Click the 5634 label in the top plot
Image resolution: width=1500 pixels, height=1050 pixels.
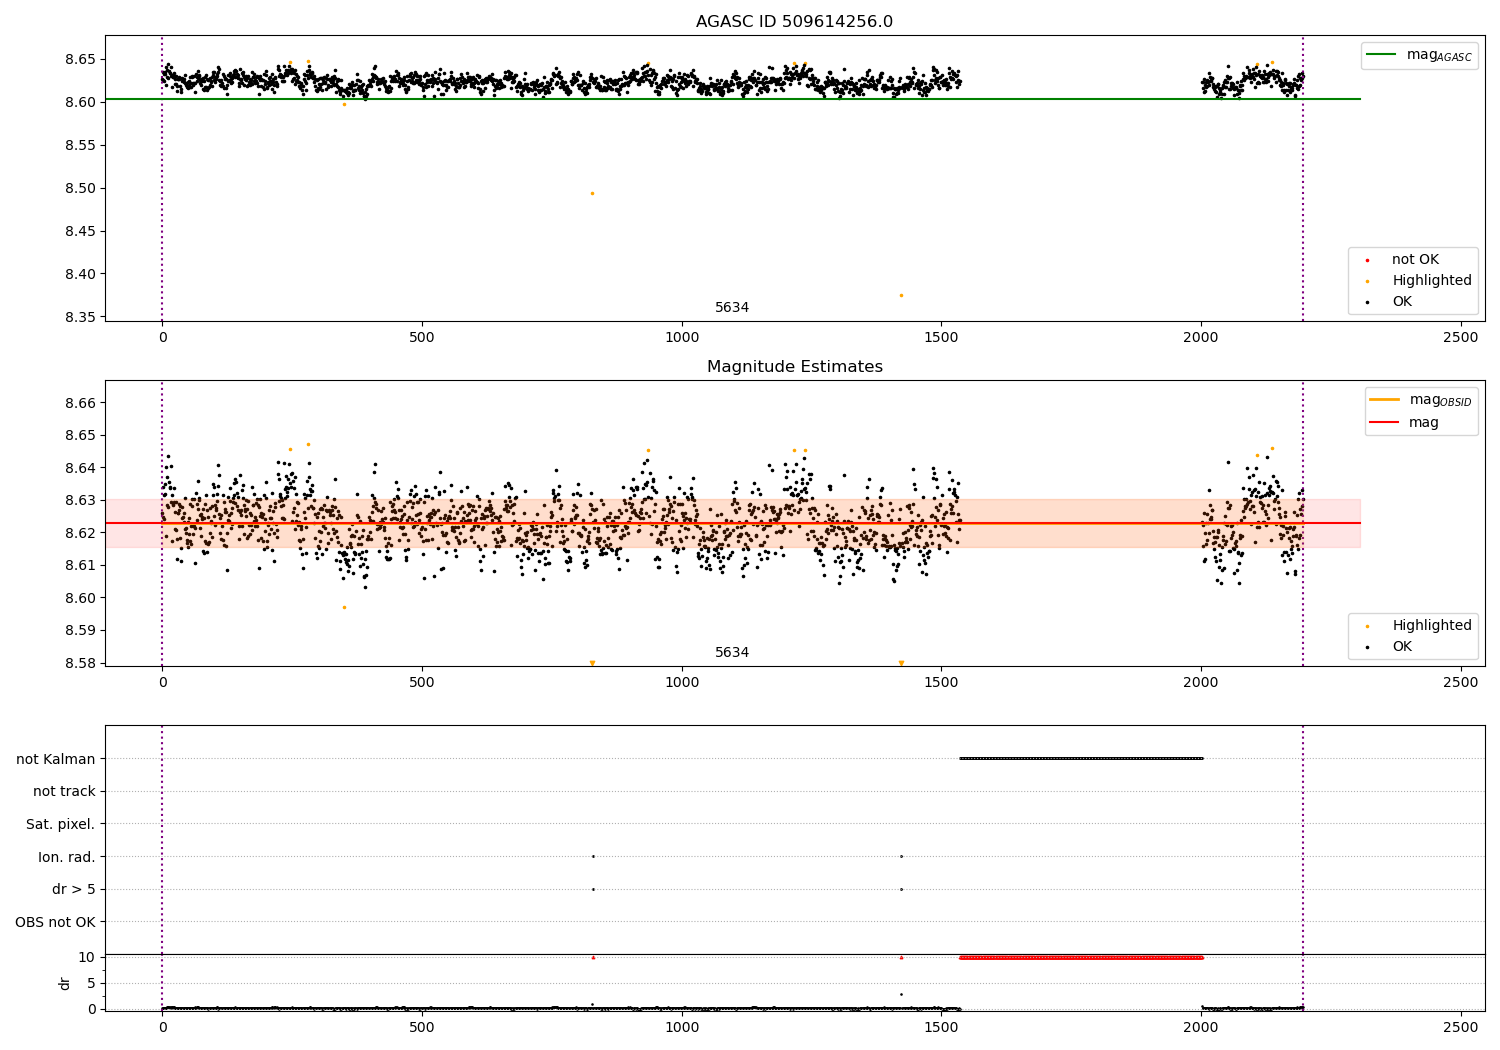(x=732, y=307)
